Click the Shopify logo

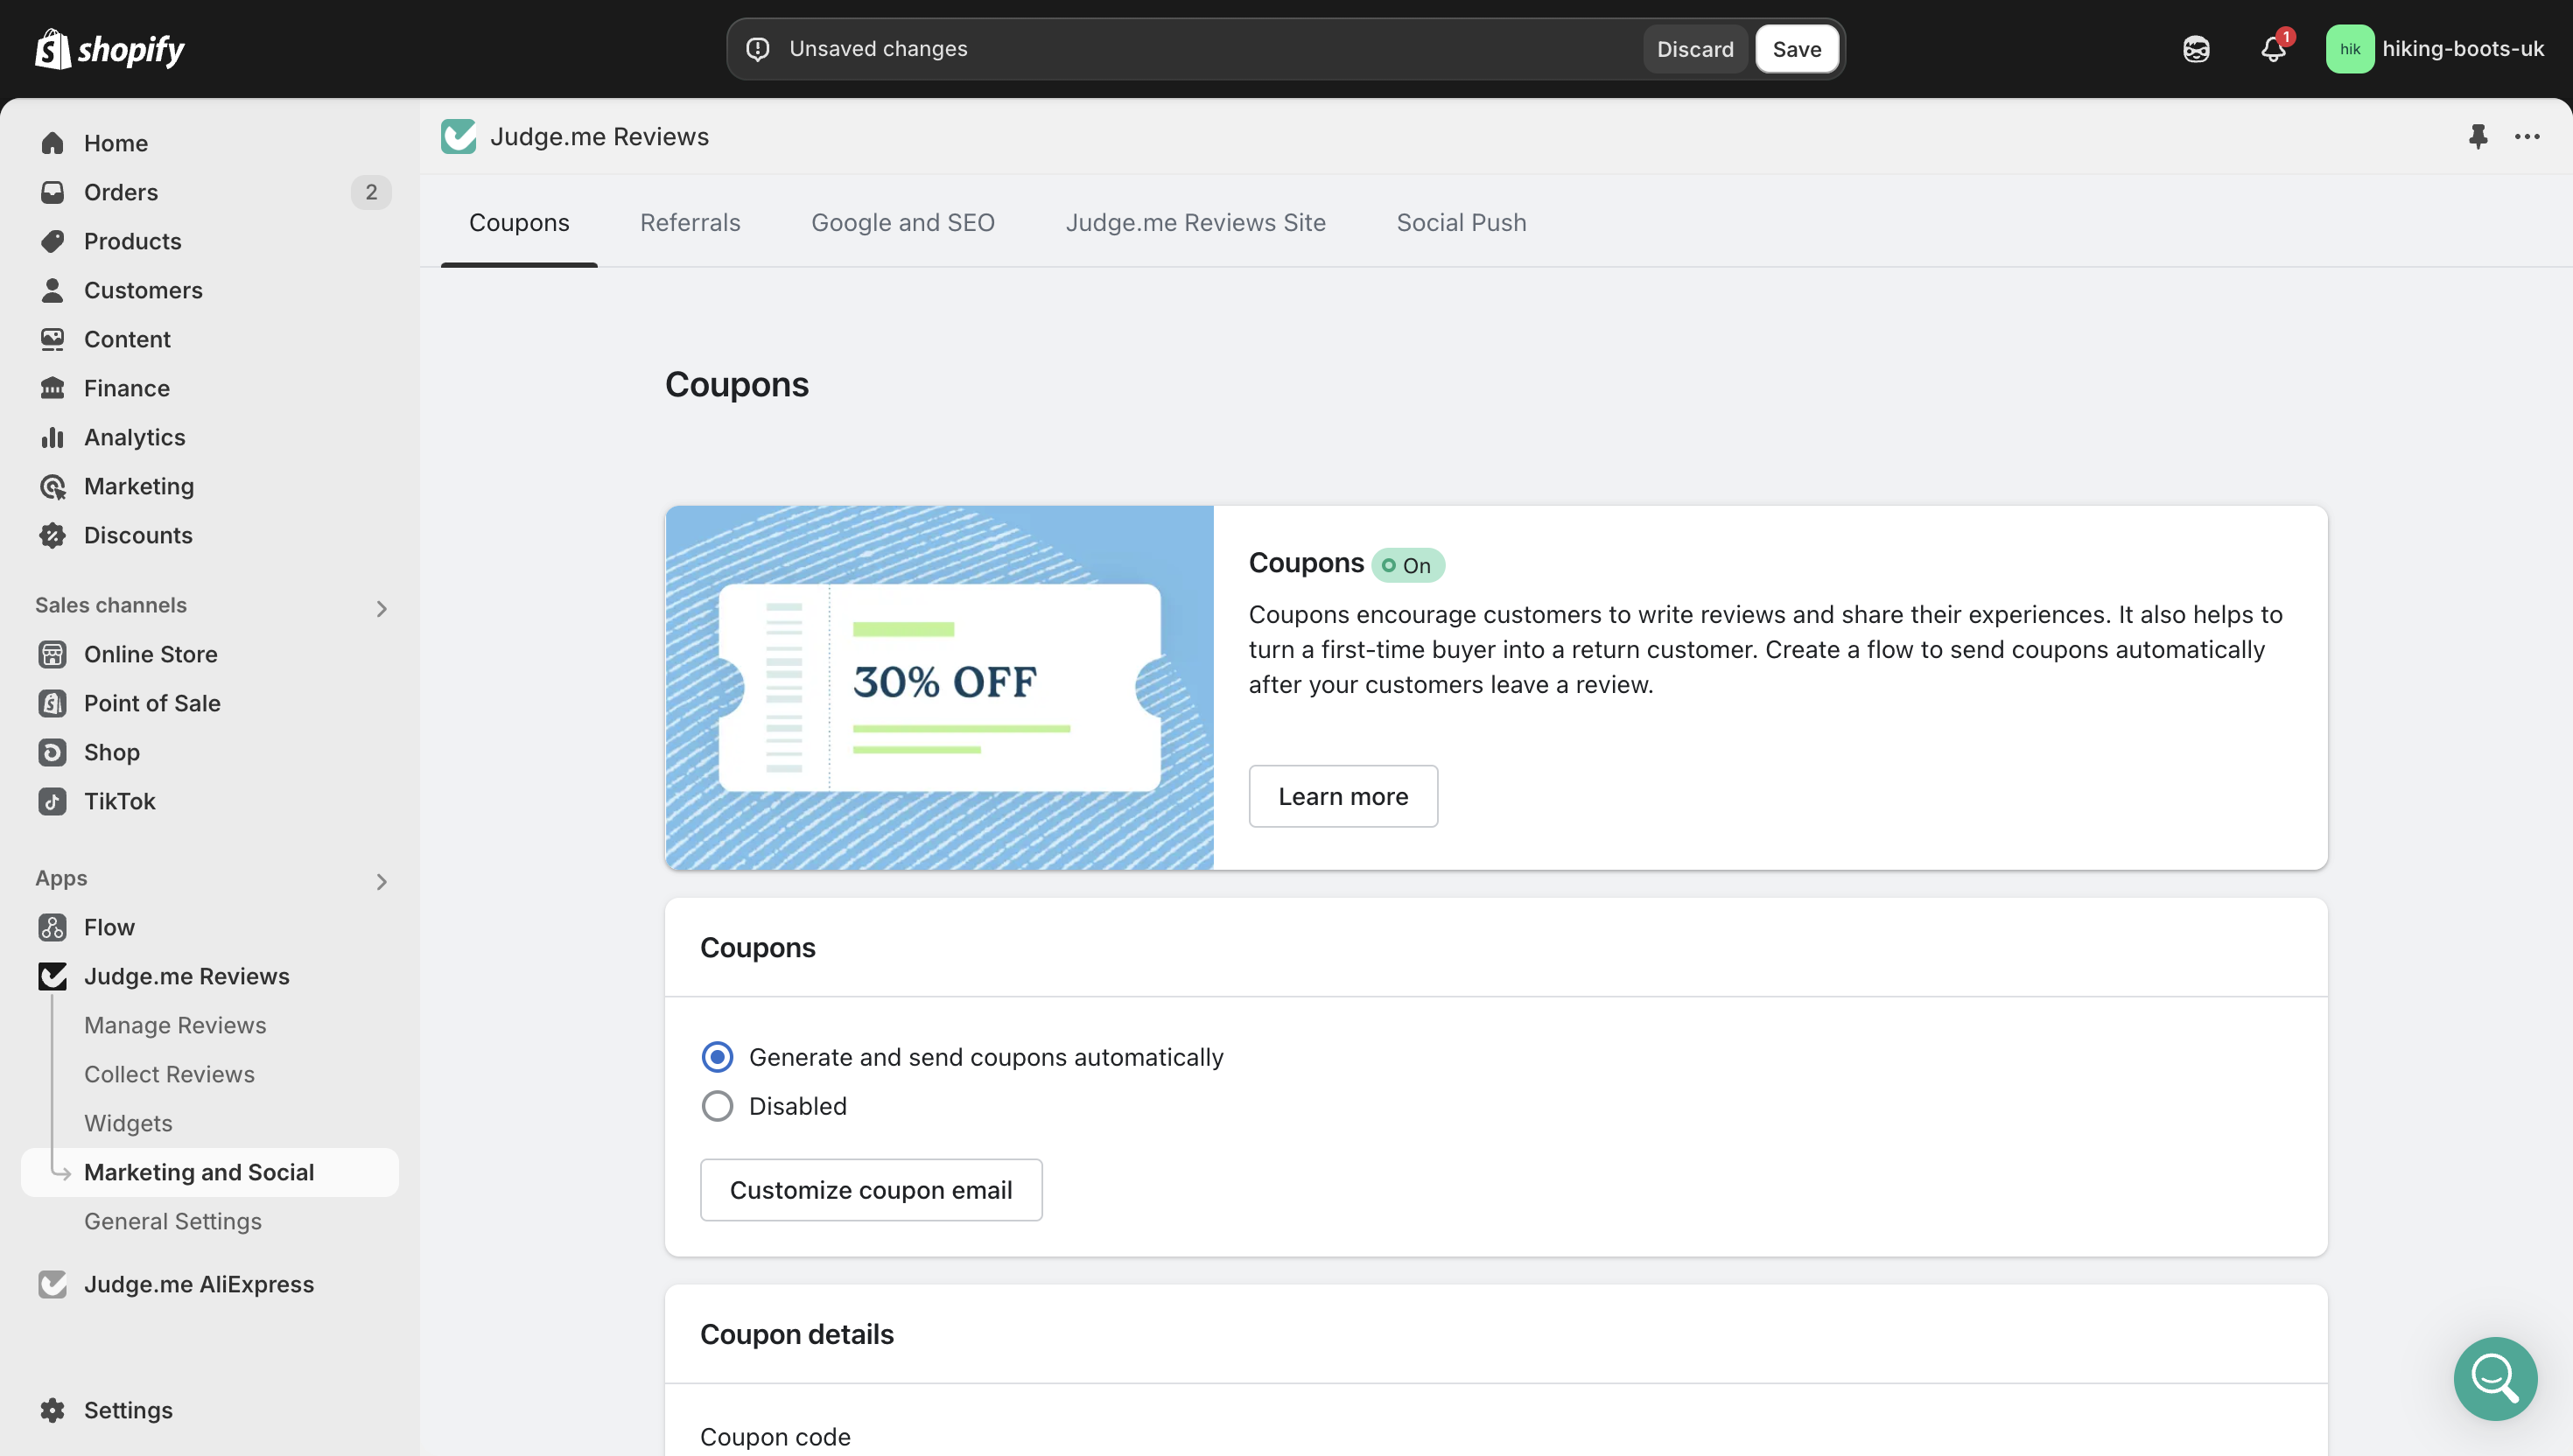(110, 49)
